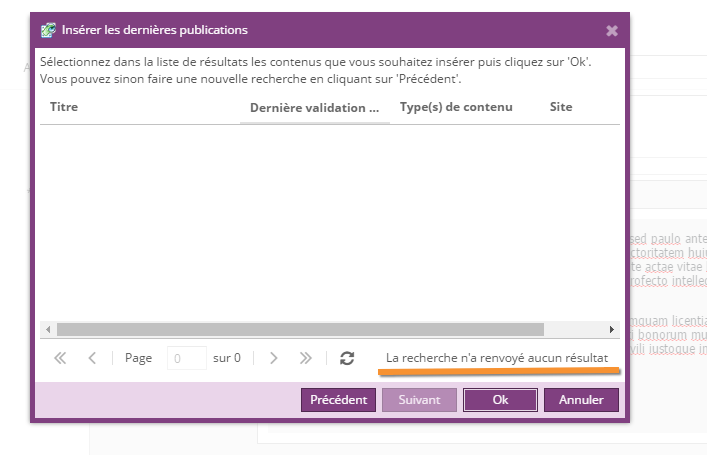Go to the first page of results
Screen dimensions: 707x455
pyautogui.click(x=60, y=358)
